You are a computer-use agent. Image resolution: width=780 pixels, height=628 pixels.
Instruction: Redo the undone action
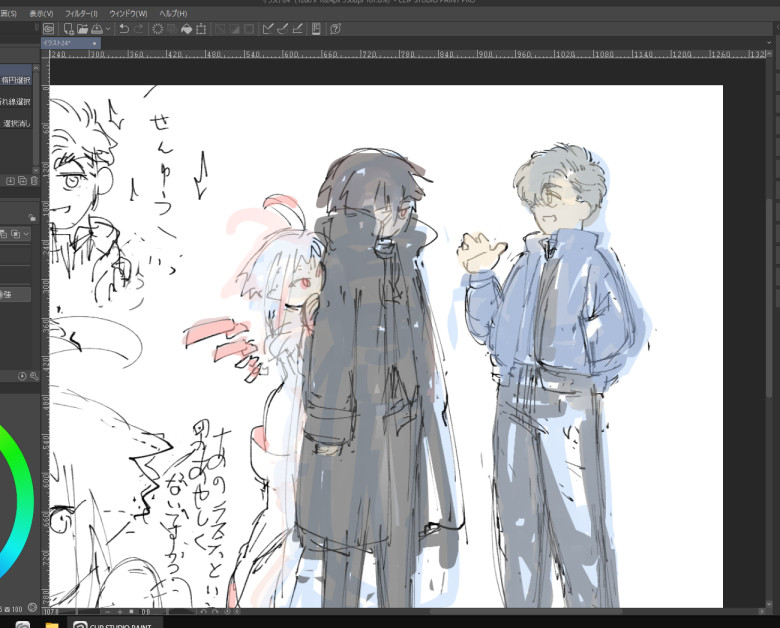click(x=139, y=29)
